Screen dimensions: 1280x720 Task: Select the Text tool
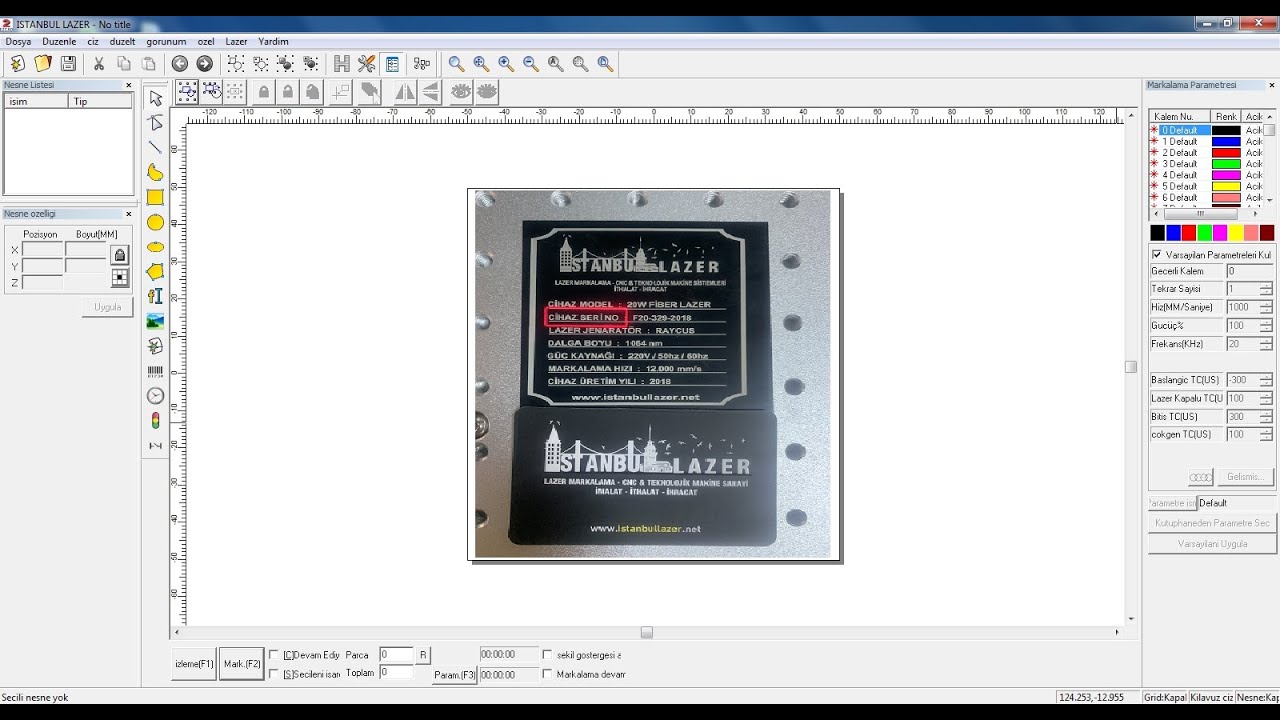click(x=155, y=296)
